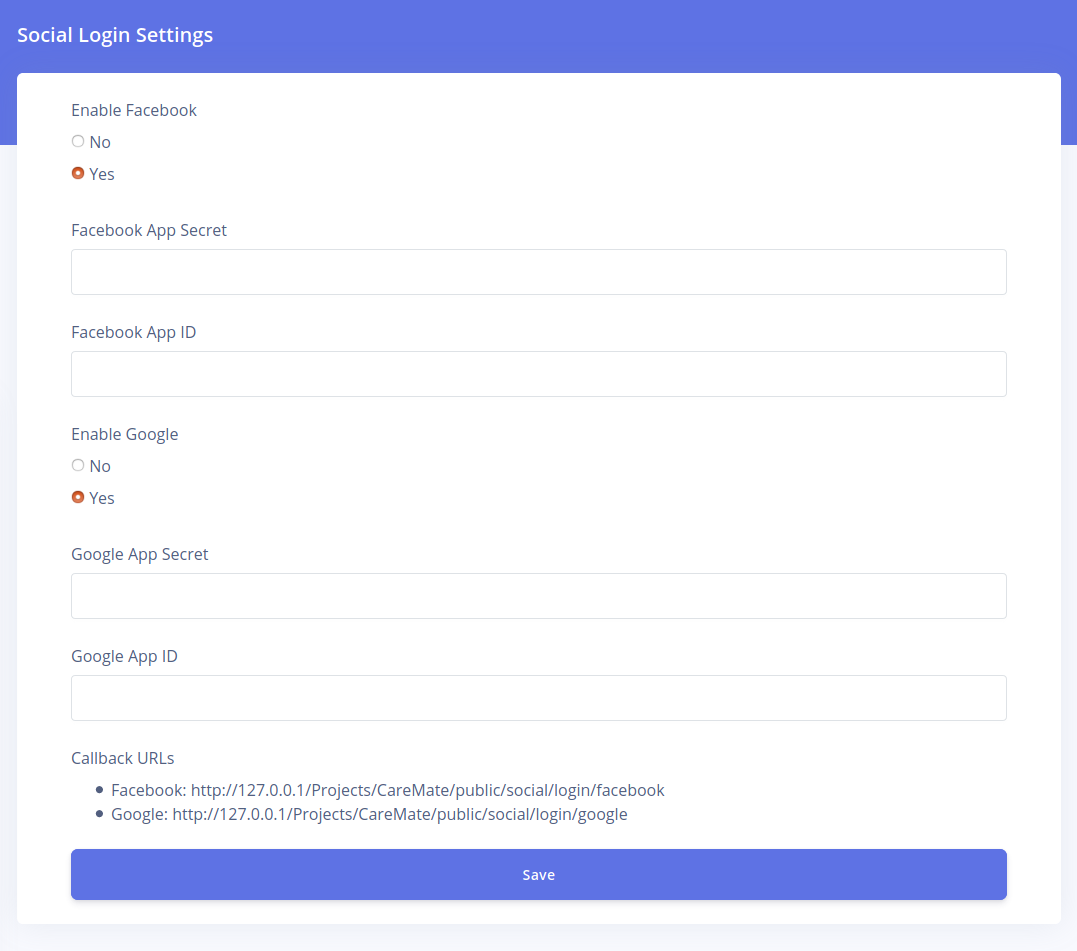Screen dimensions: 1077x951
Task: Click the Facebook callback URL text
Action: (427, 790)
